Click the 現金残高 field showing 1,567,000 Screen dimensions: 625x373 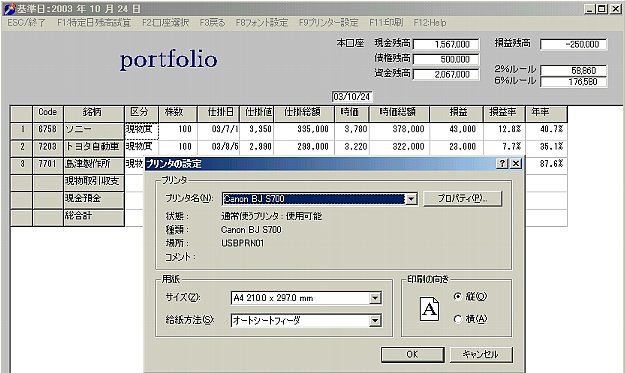[446, 44]
